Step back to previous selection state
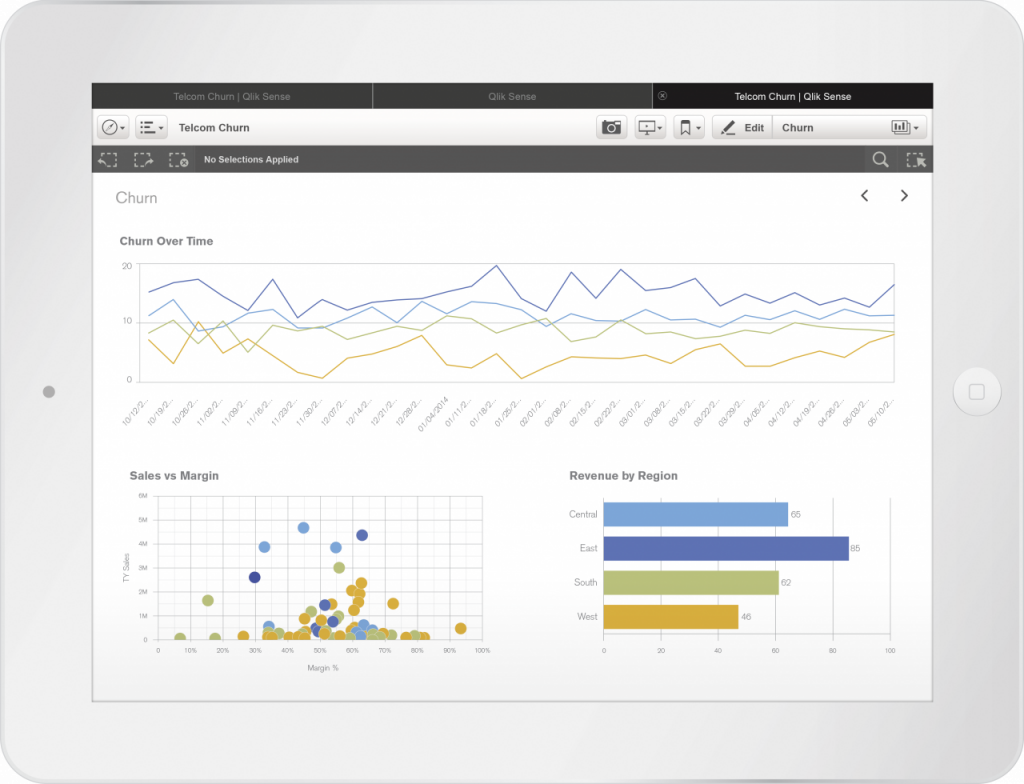Image resolution: width=1024 pixels, height=784 pixels. point(108,159)
